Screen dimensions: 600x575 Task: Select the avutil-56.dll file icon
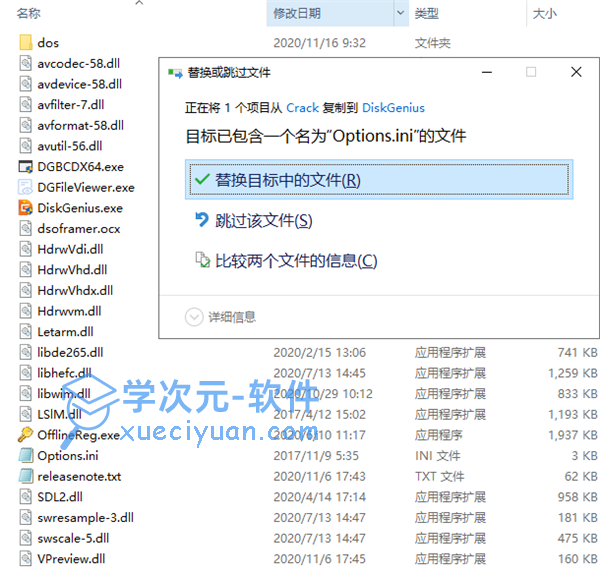pyautogui.click(x=26, y=146)
